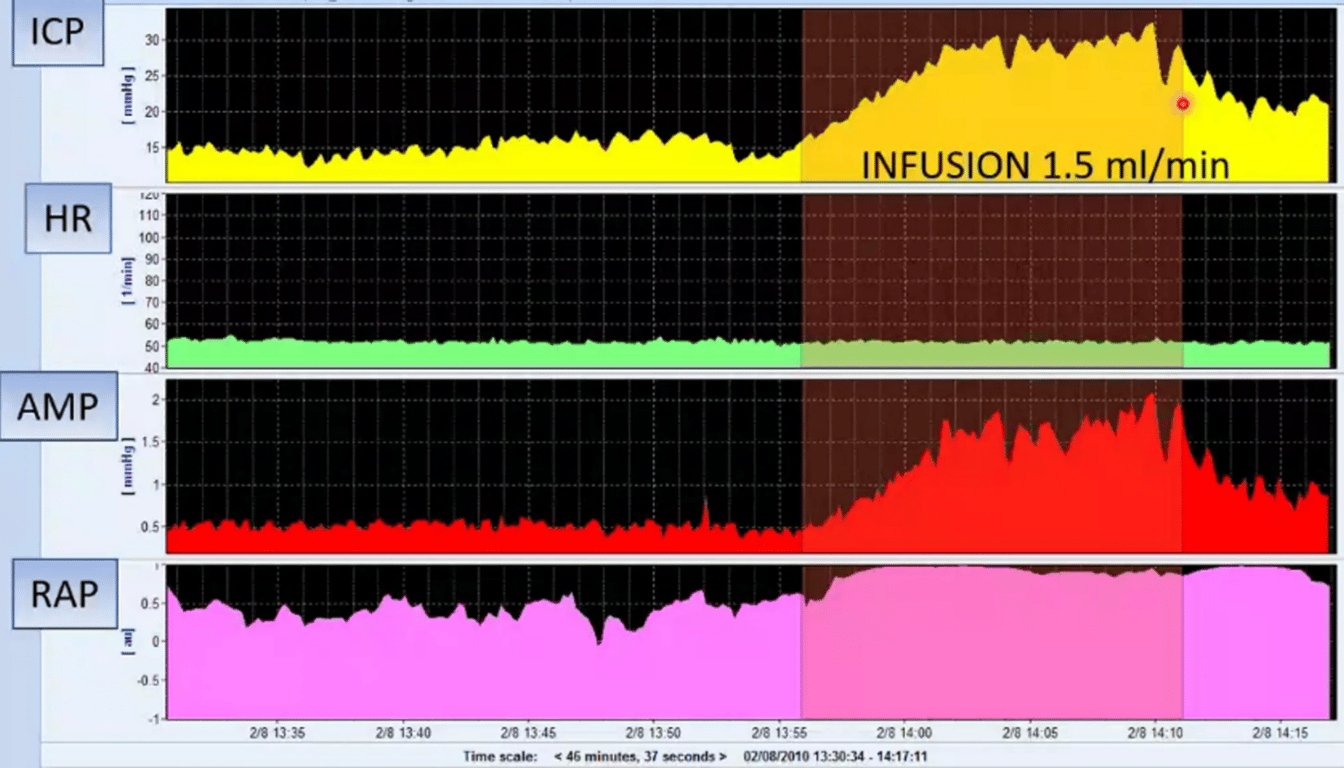Image resolution: width=1344 pixels, height=768 pixels.
Task: Click the 2 value on the AMP axis
Action: click(156, 400)
